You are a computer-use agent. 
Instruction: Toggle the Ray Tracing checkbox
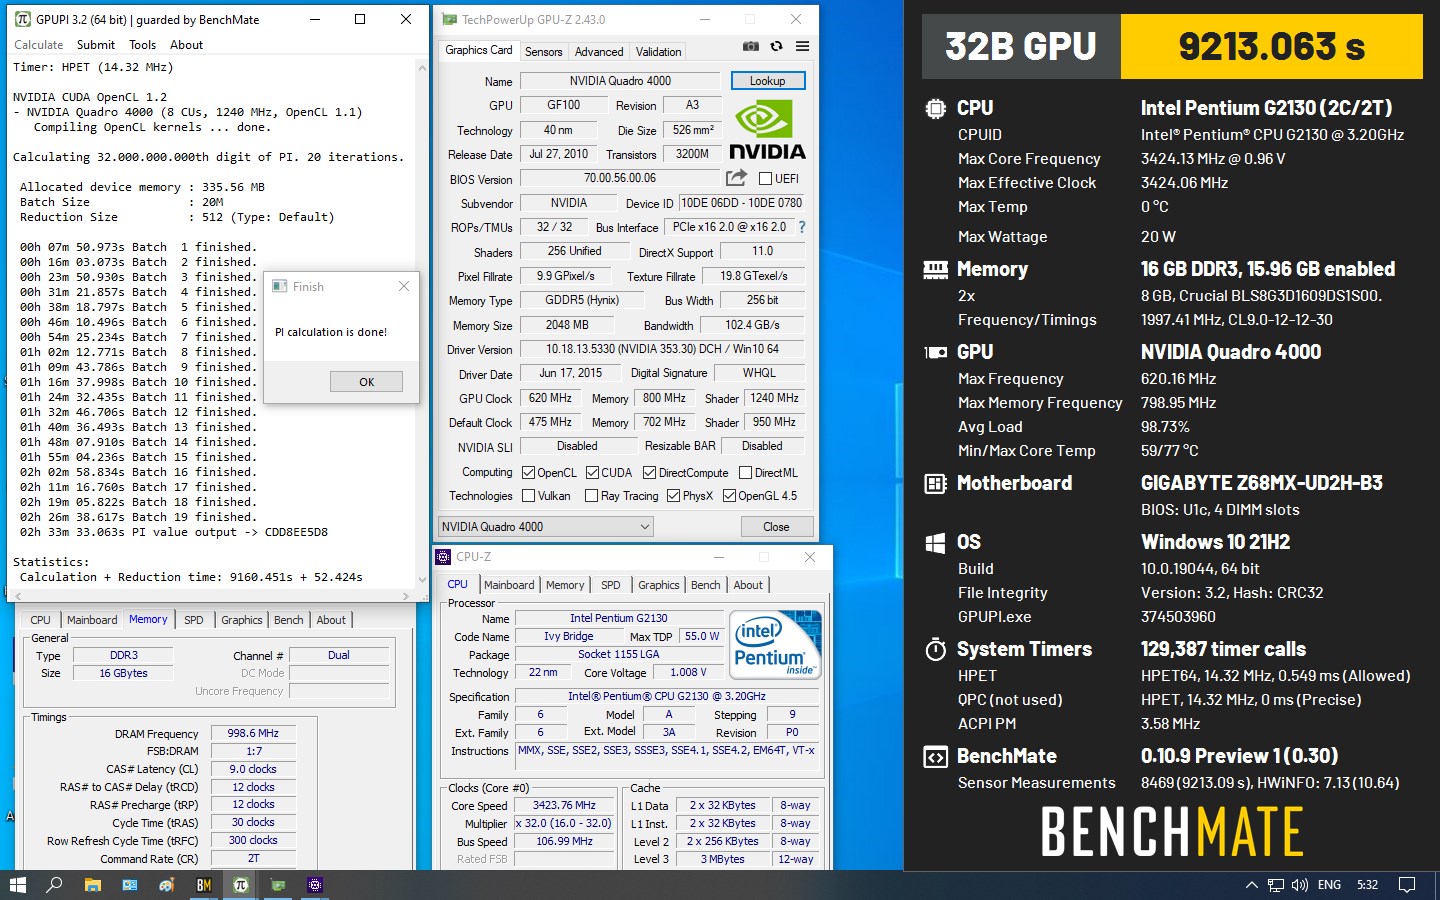(591, 495)
